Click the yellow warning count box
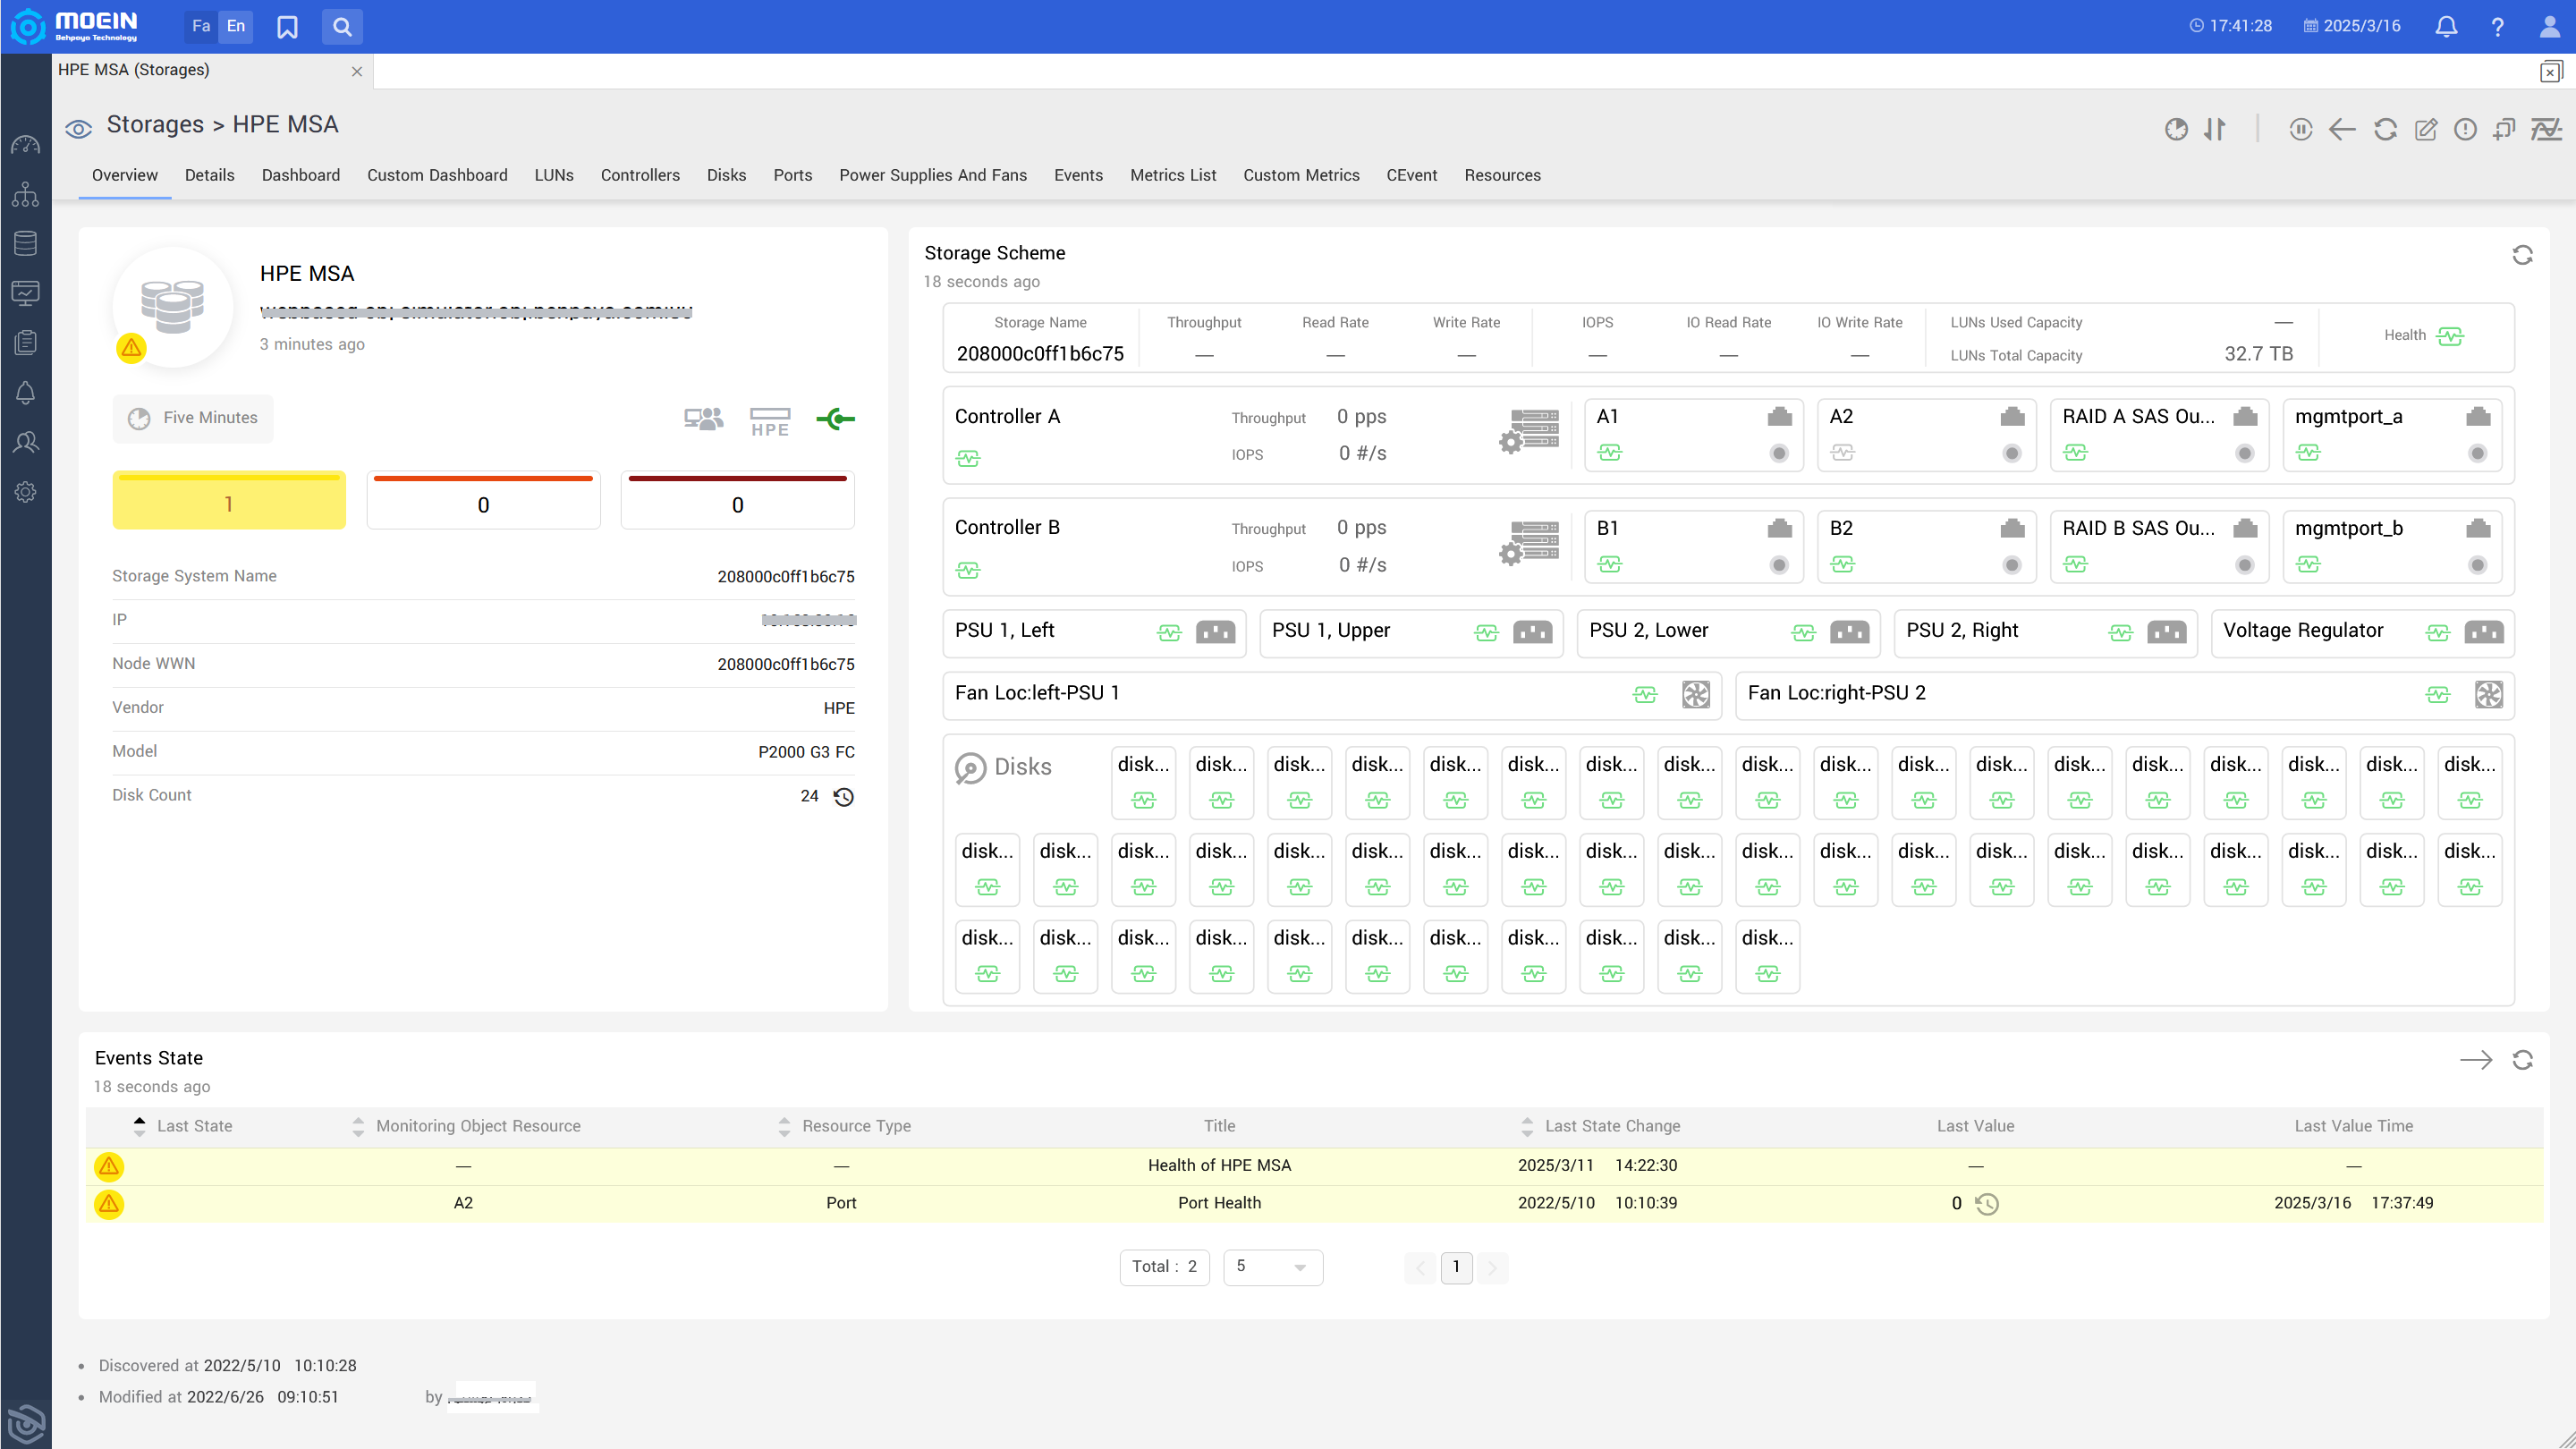 pos(229,500)
